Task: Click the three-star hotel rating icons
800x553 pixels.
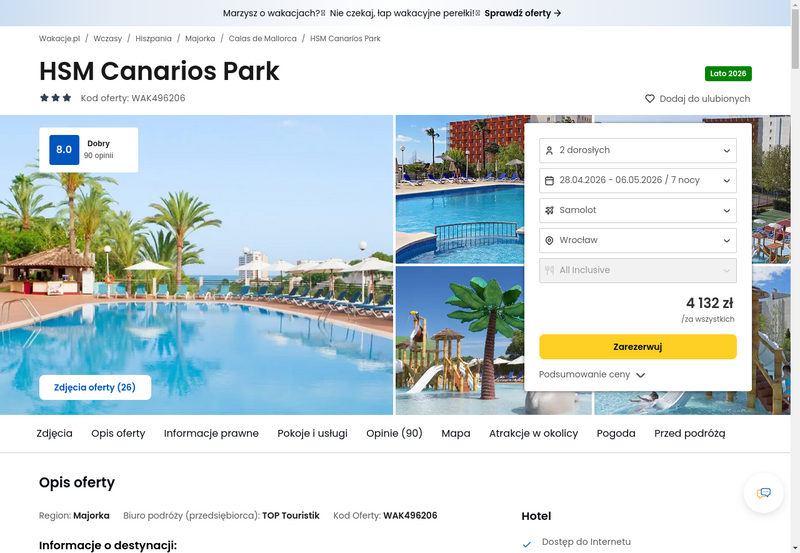Action: pos(56,97)
